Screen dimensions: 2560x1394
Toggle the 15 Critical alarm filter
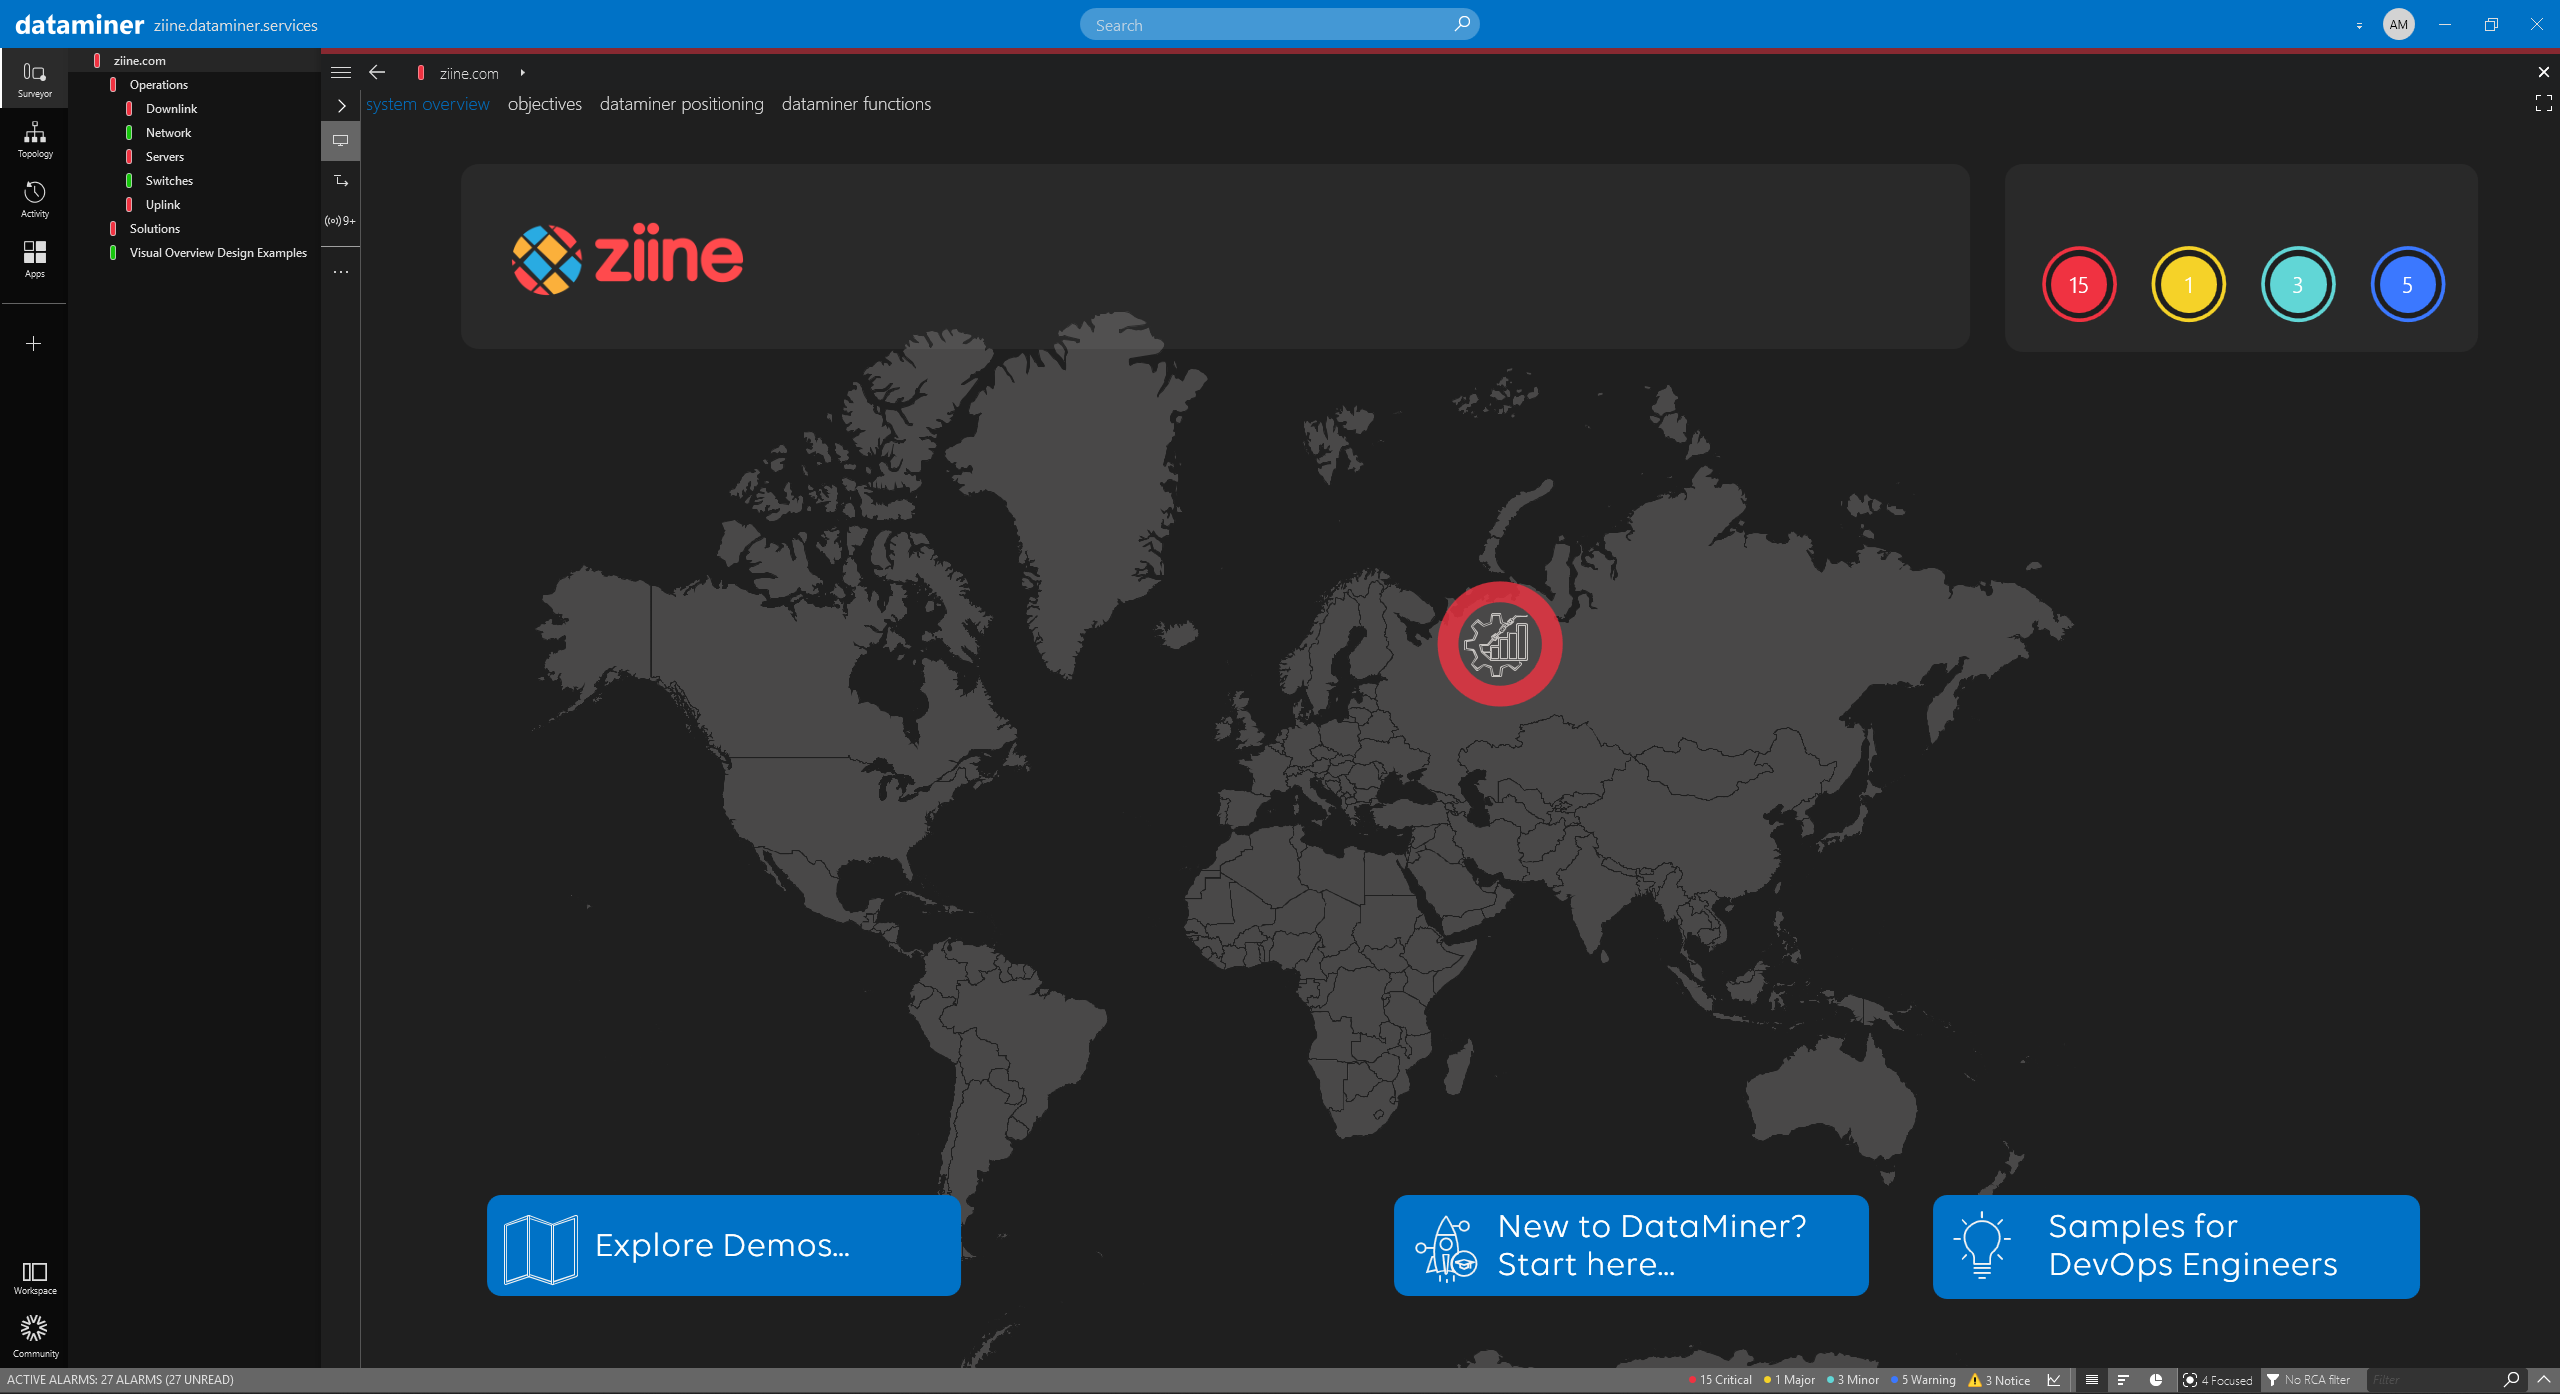tap(1720, 1380)
